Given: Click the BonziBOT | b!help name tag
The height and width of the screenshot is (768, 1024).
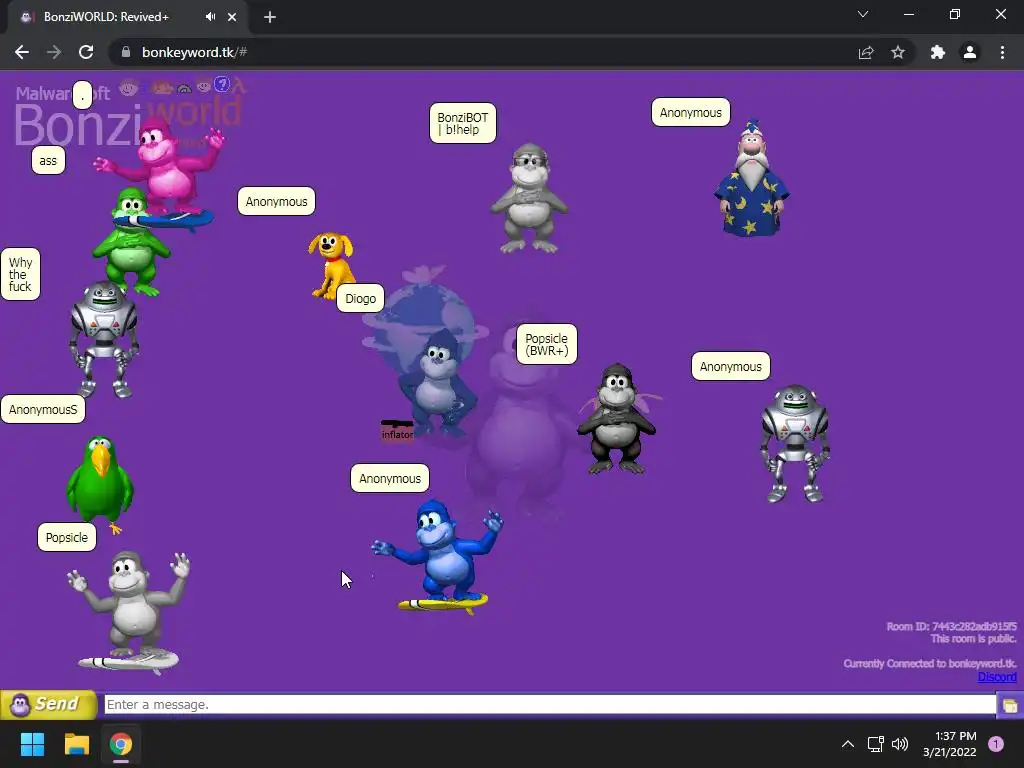Looking at the screenshot, I should point(462,123).
